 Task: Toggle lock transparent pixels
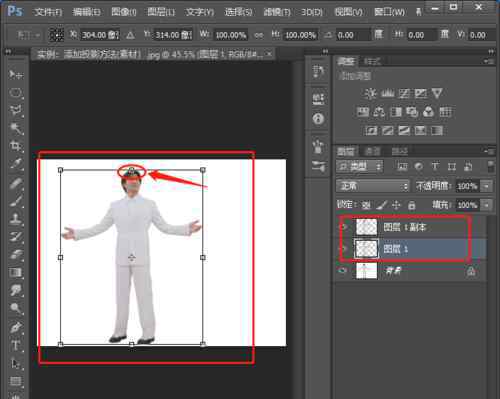click(x=366, y=205)
